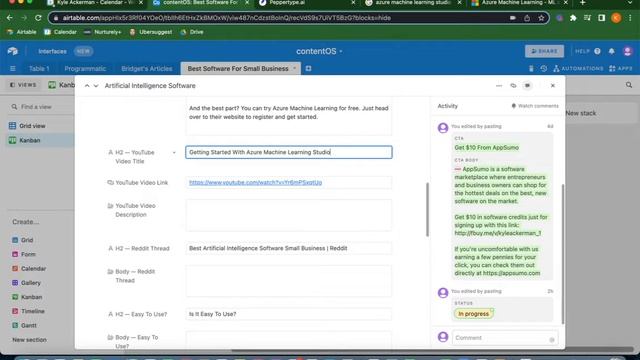The image size is (640, 360).
Task: Open Interfaces
Action: (x=52, y=51)
